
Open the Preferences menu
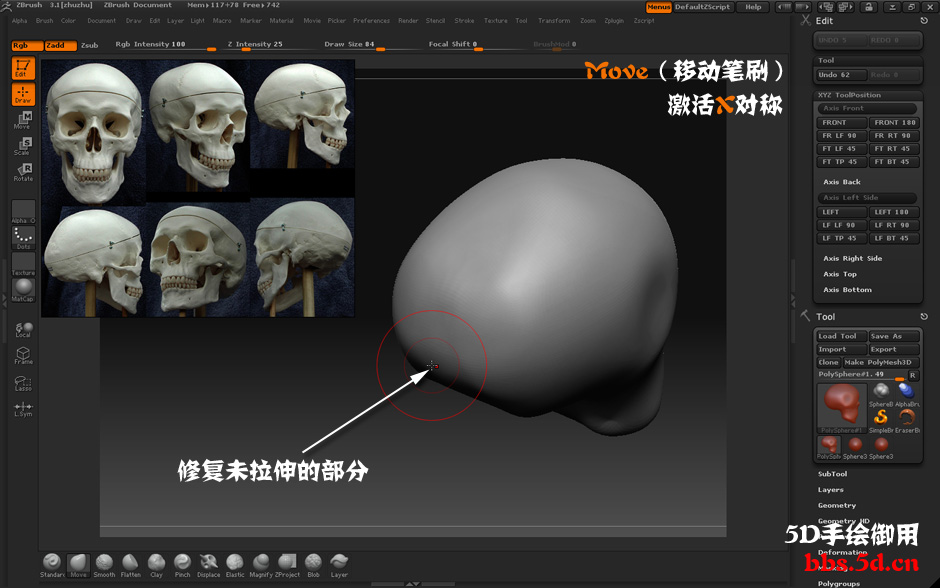tap(371, 20)
